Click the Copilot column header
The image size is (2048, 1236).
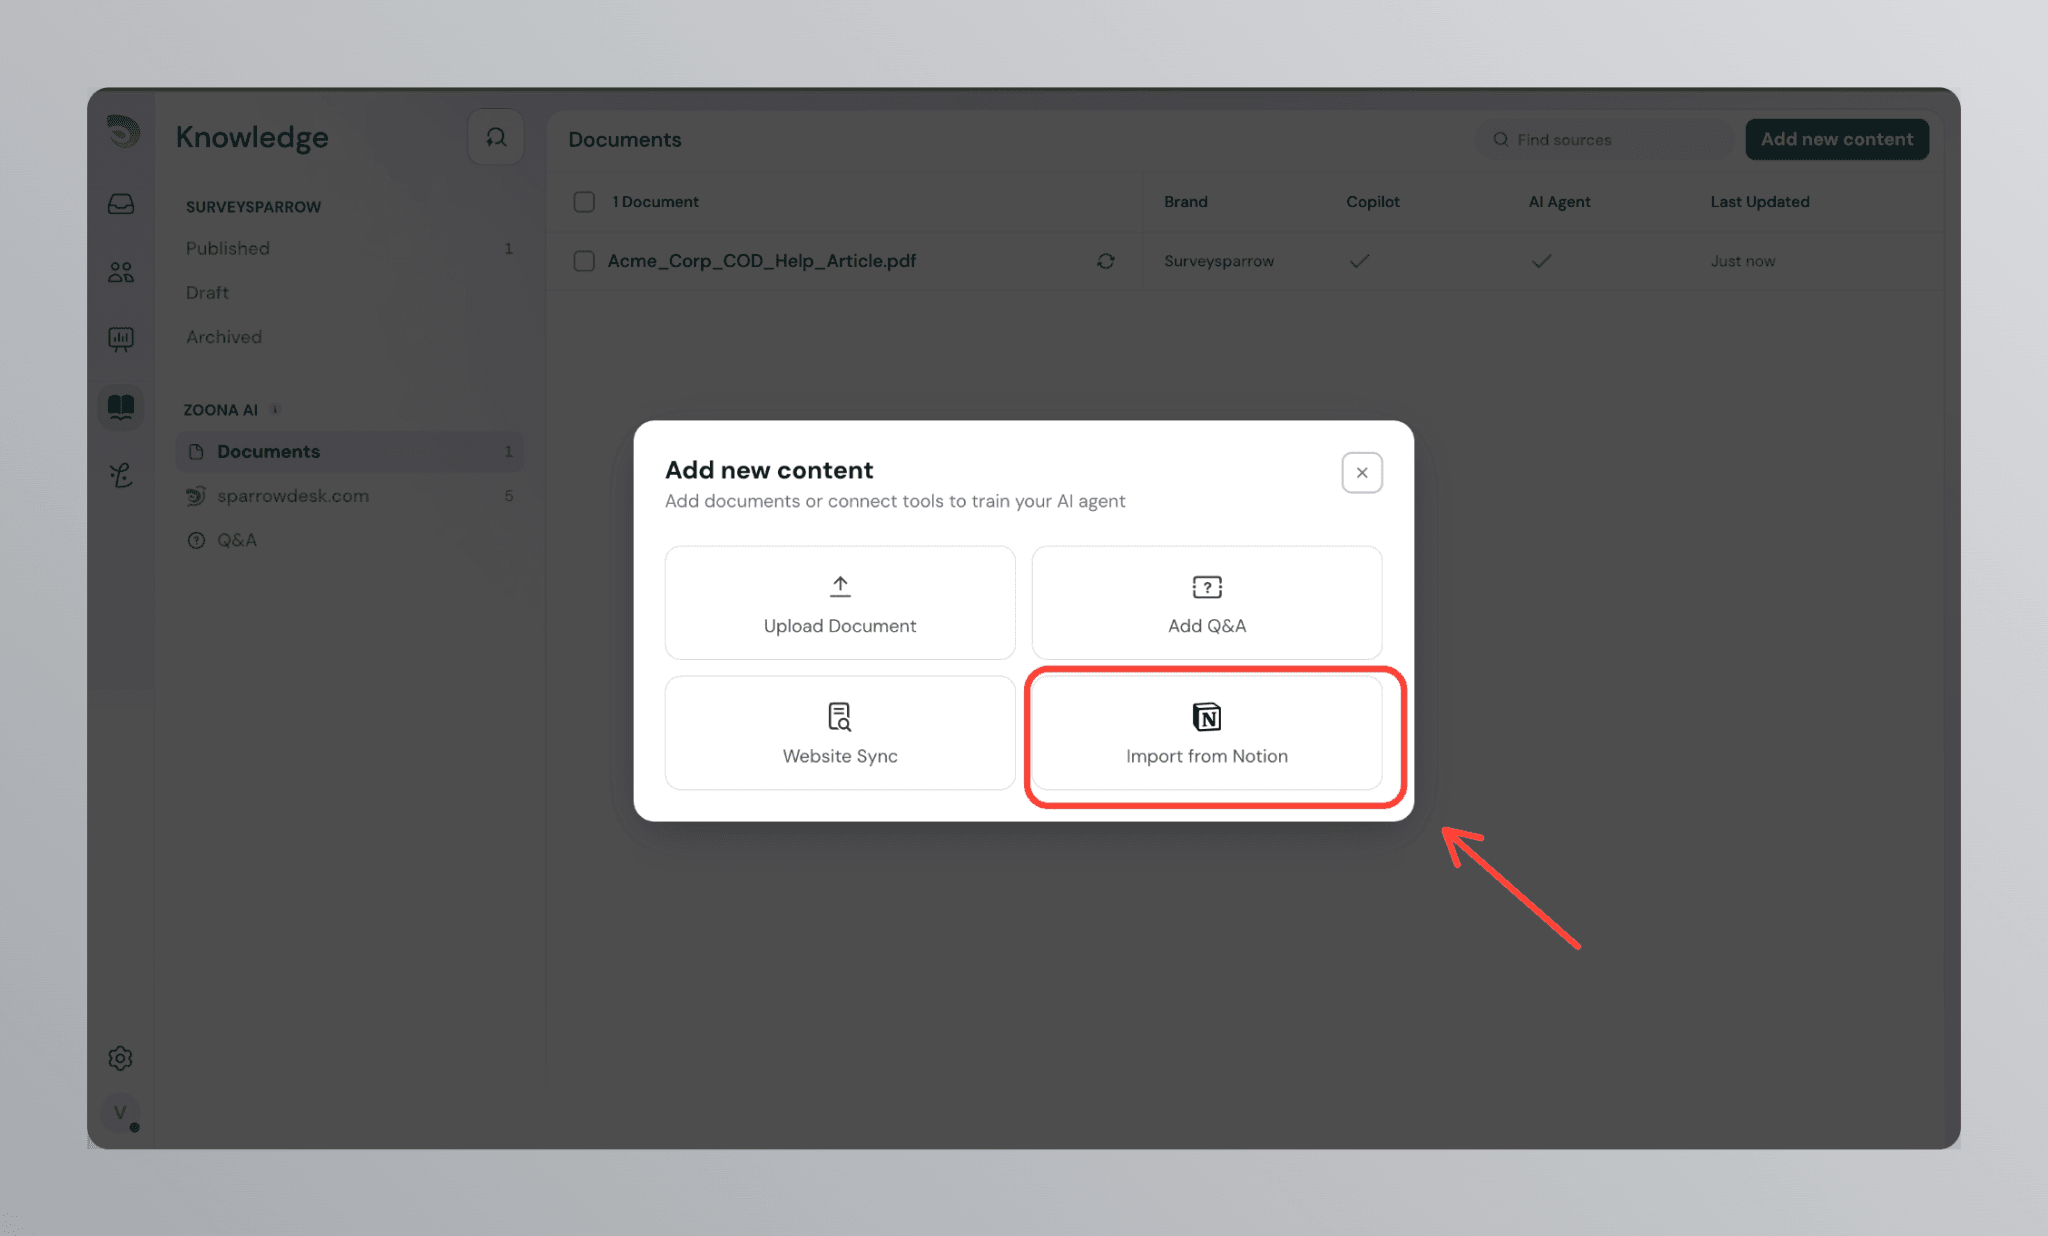pyautogui.click(x=1373, y=202)
